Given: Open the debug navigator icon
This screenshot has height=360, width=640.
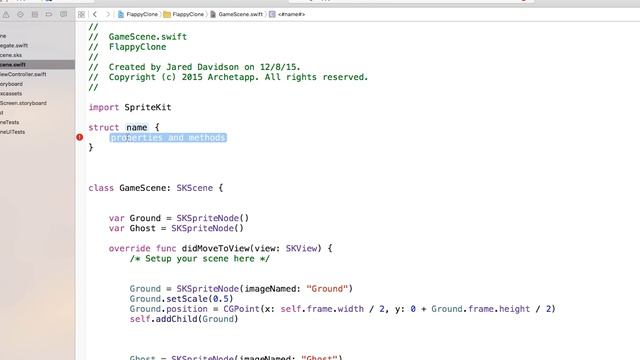Looking at the screenshot, I should pyautogui.click(x=35, y=15).
